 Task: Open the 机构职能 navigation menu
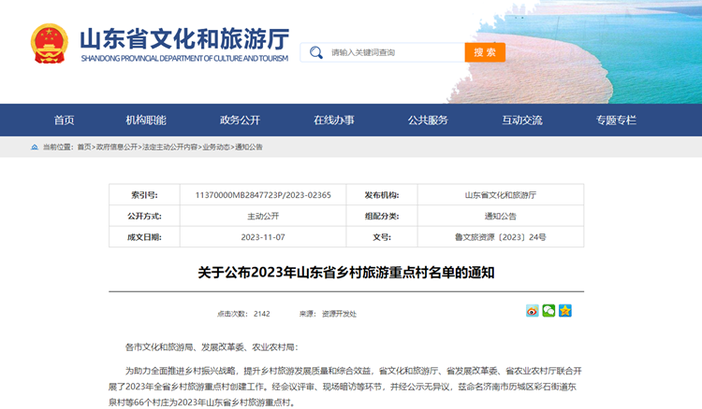click(x=146, y=120)
